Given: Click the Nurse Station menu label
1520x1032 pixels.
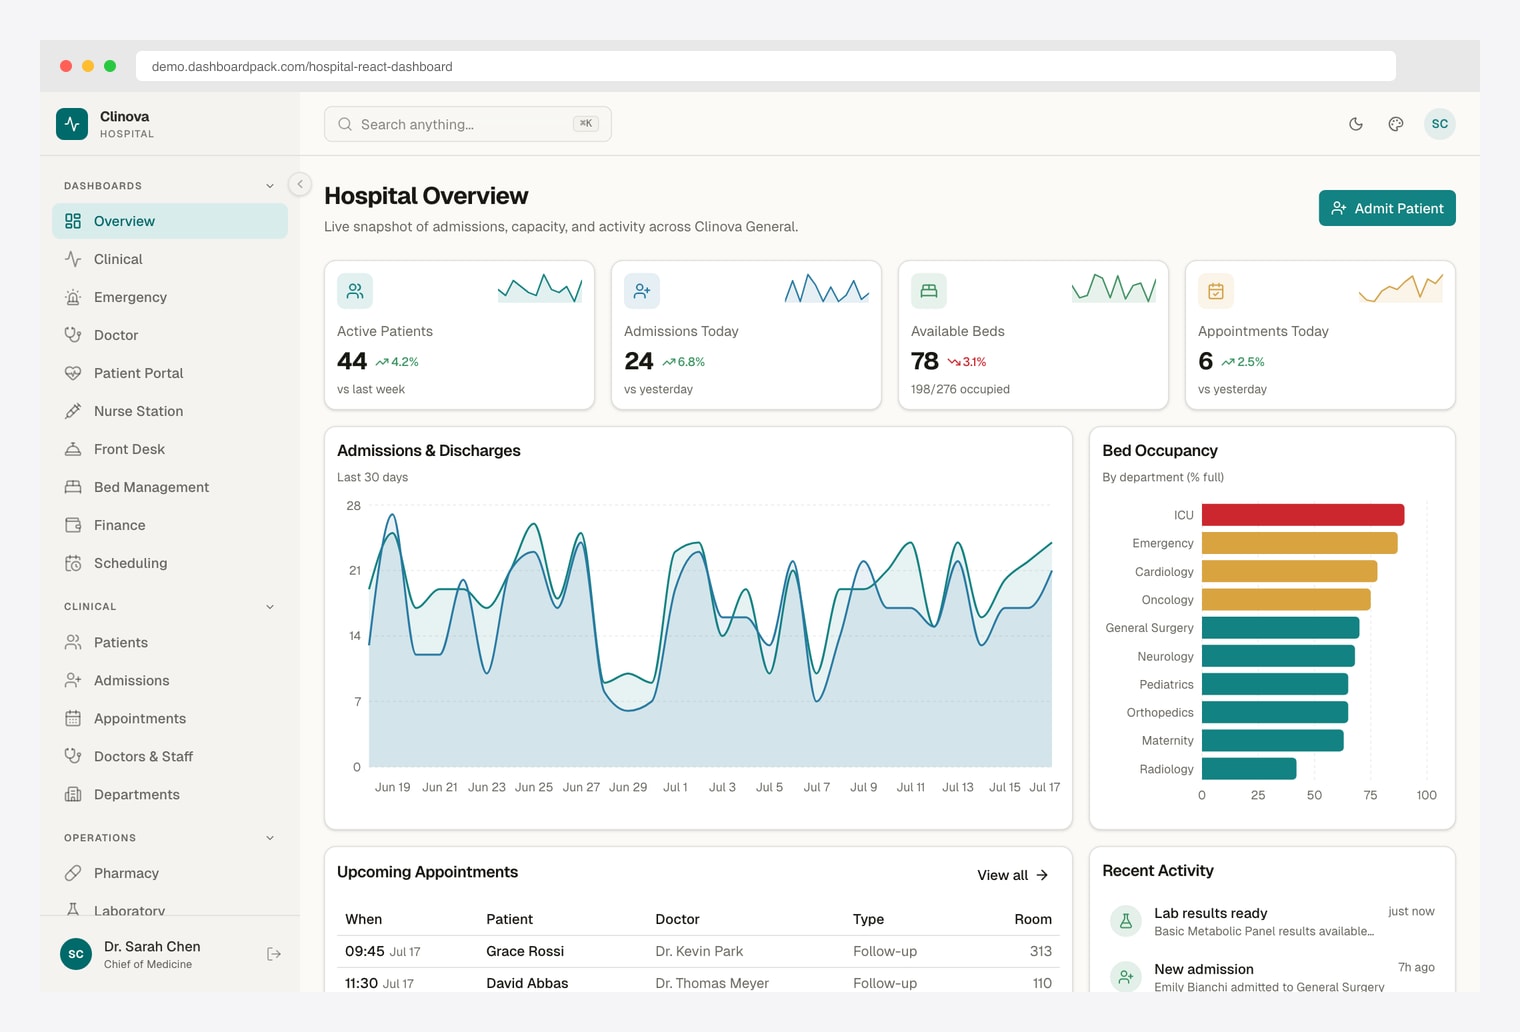Looking at the screenshot, I should coord(138,411).
